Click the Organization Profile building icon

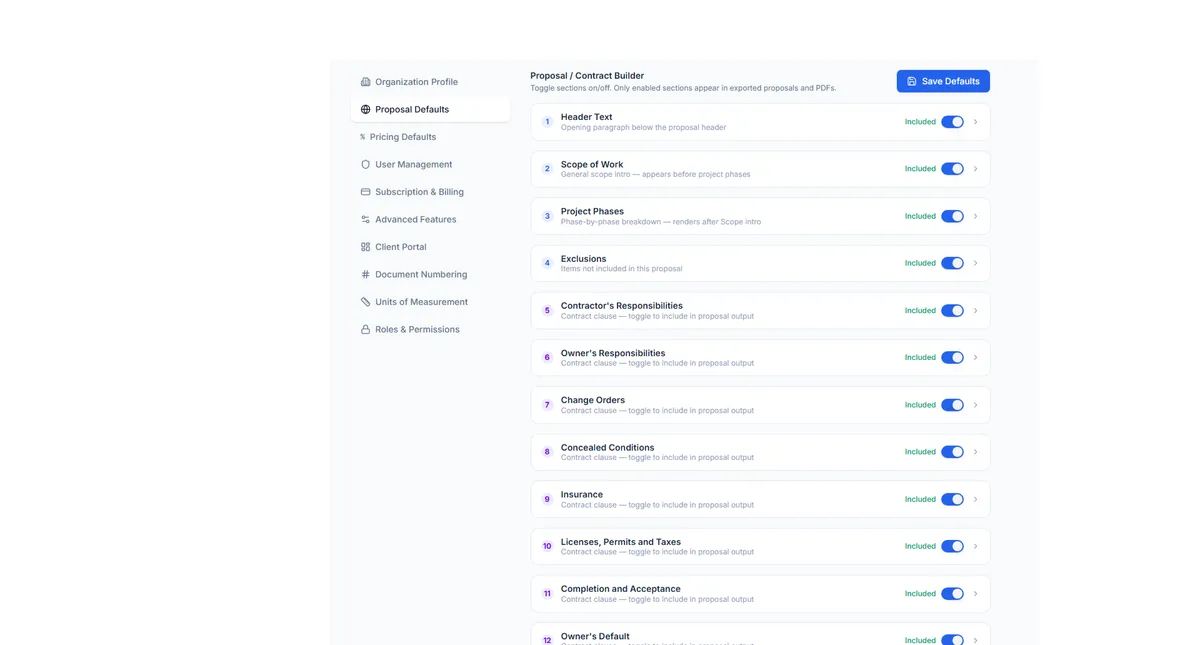[365, 82]
